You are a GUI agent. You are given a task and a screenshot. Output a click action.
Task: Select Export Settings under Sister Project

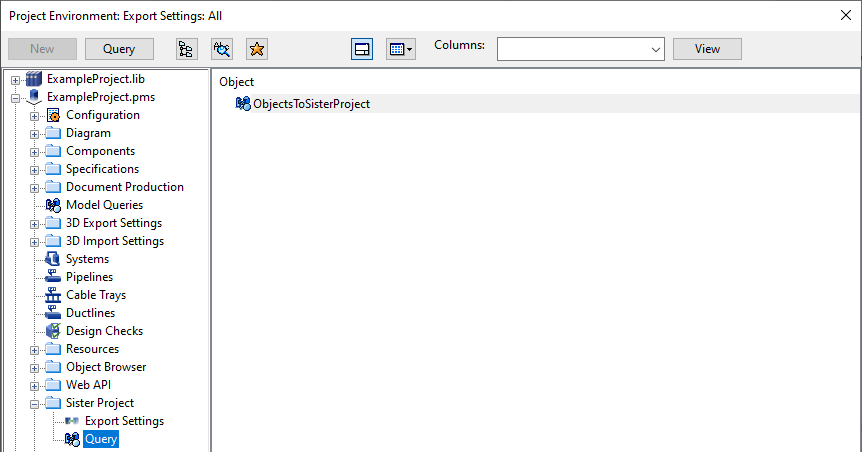124,421
